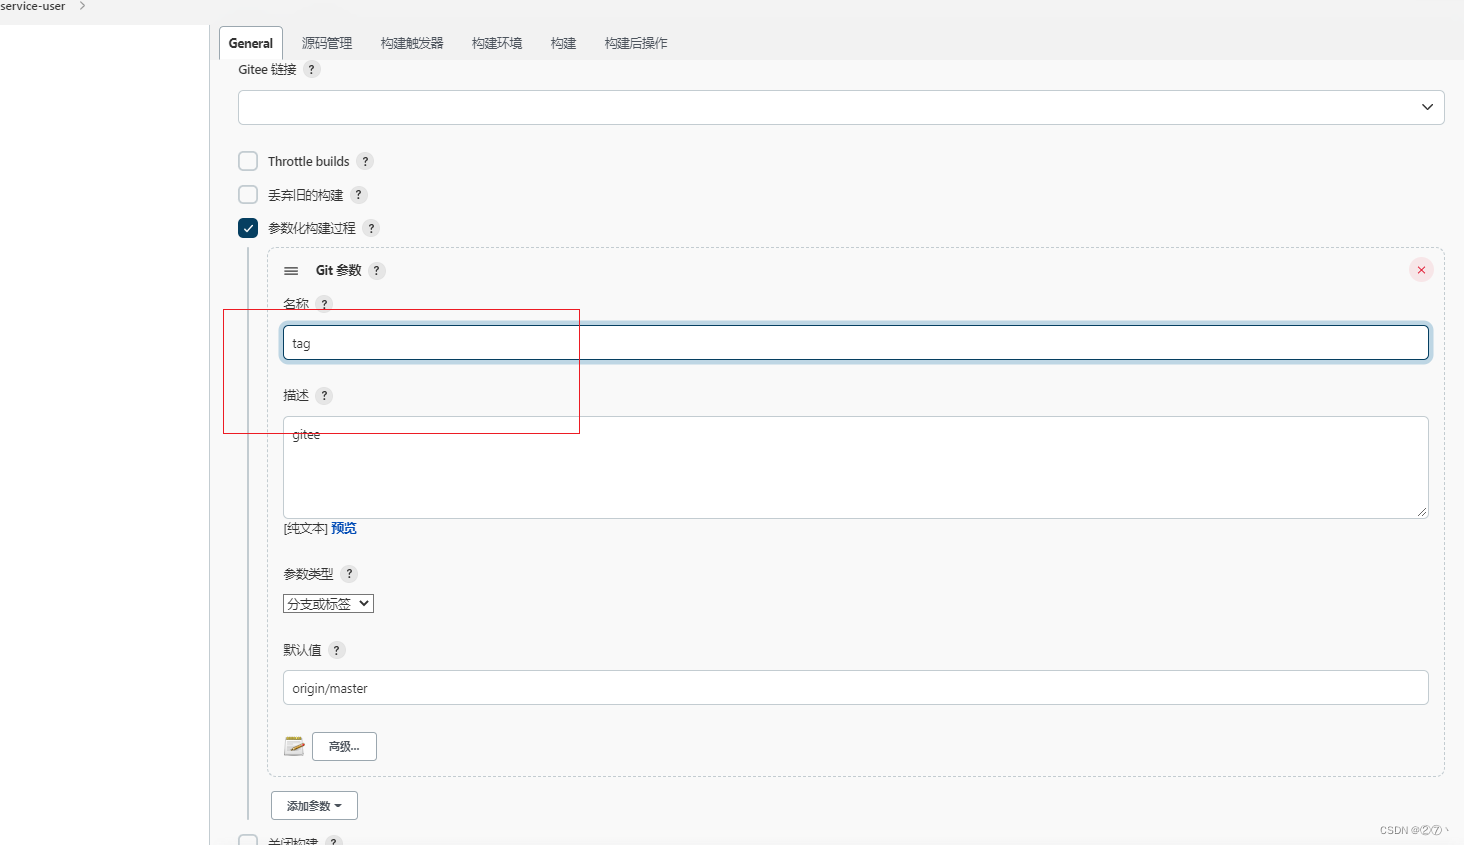Image resolution: width=1464 pixels, height=845 pixels.
Task: Click the 高级... button
Action: 344,747
